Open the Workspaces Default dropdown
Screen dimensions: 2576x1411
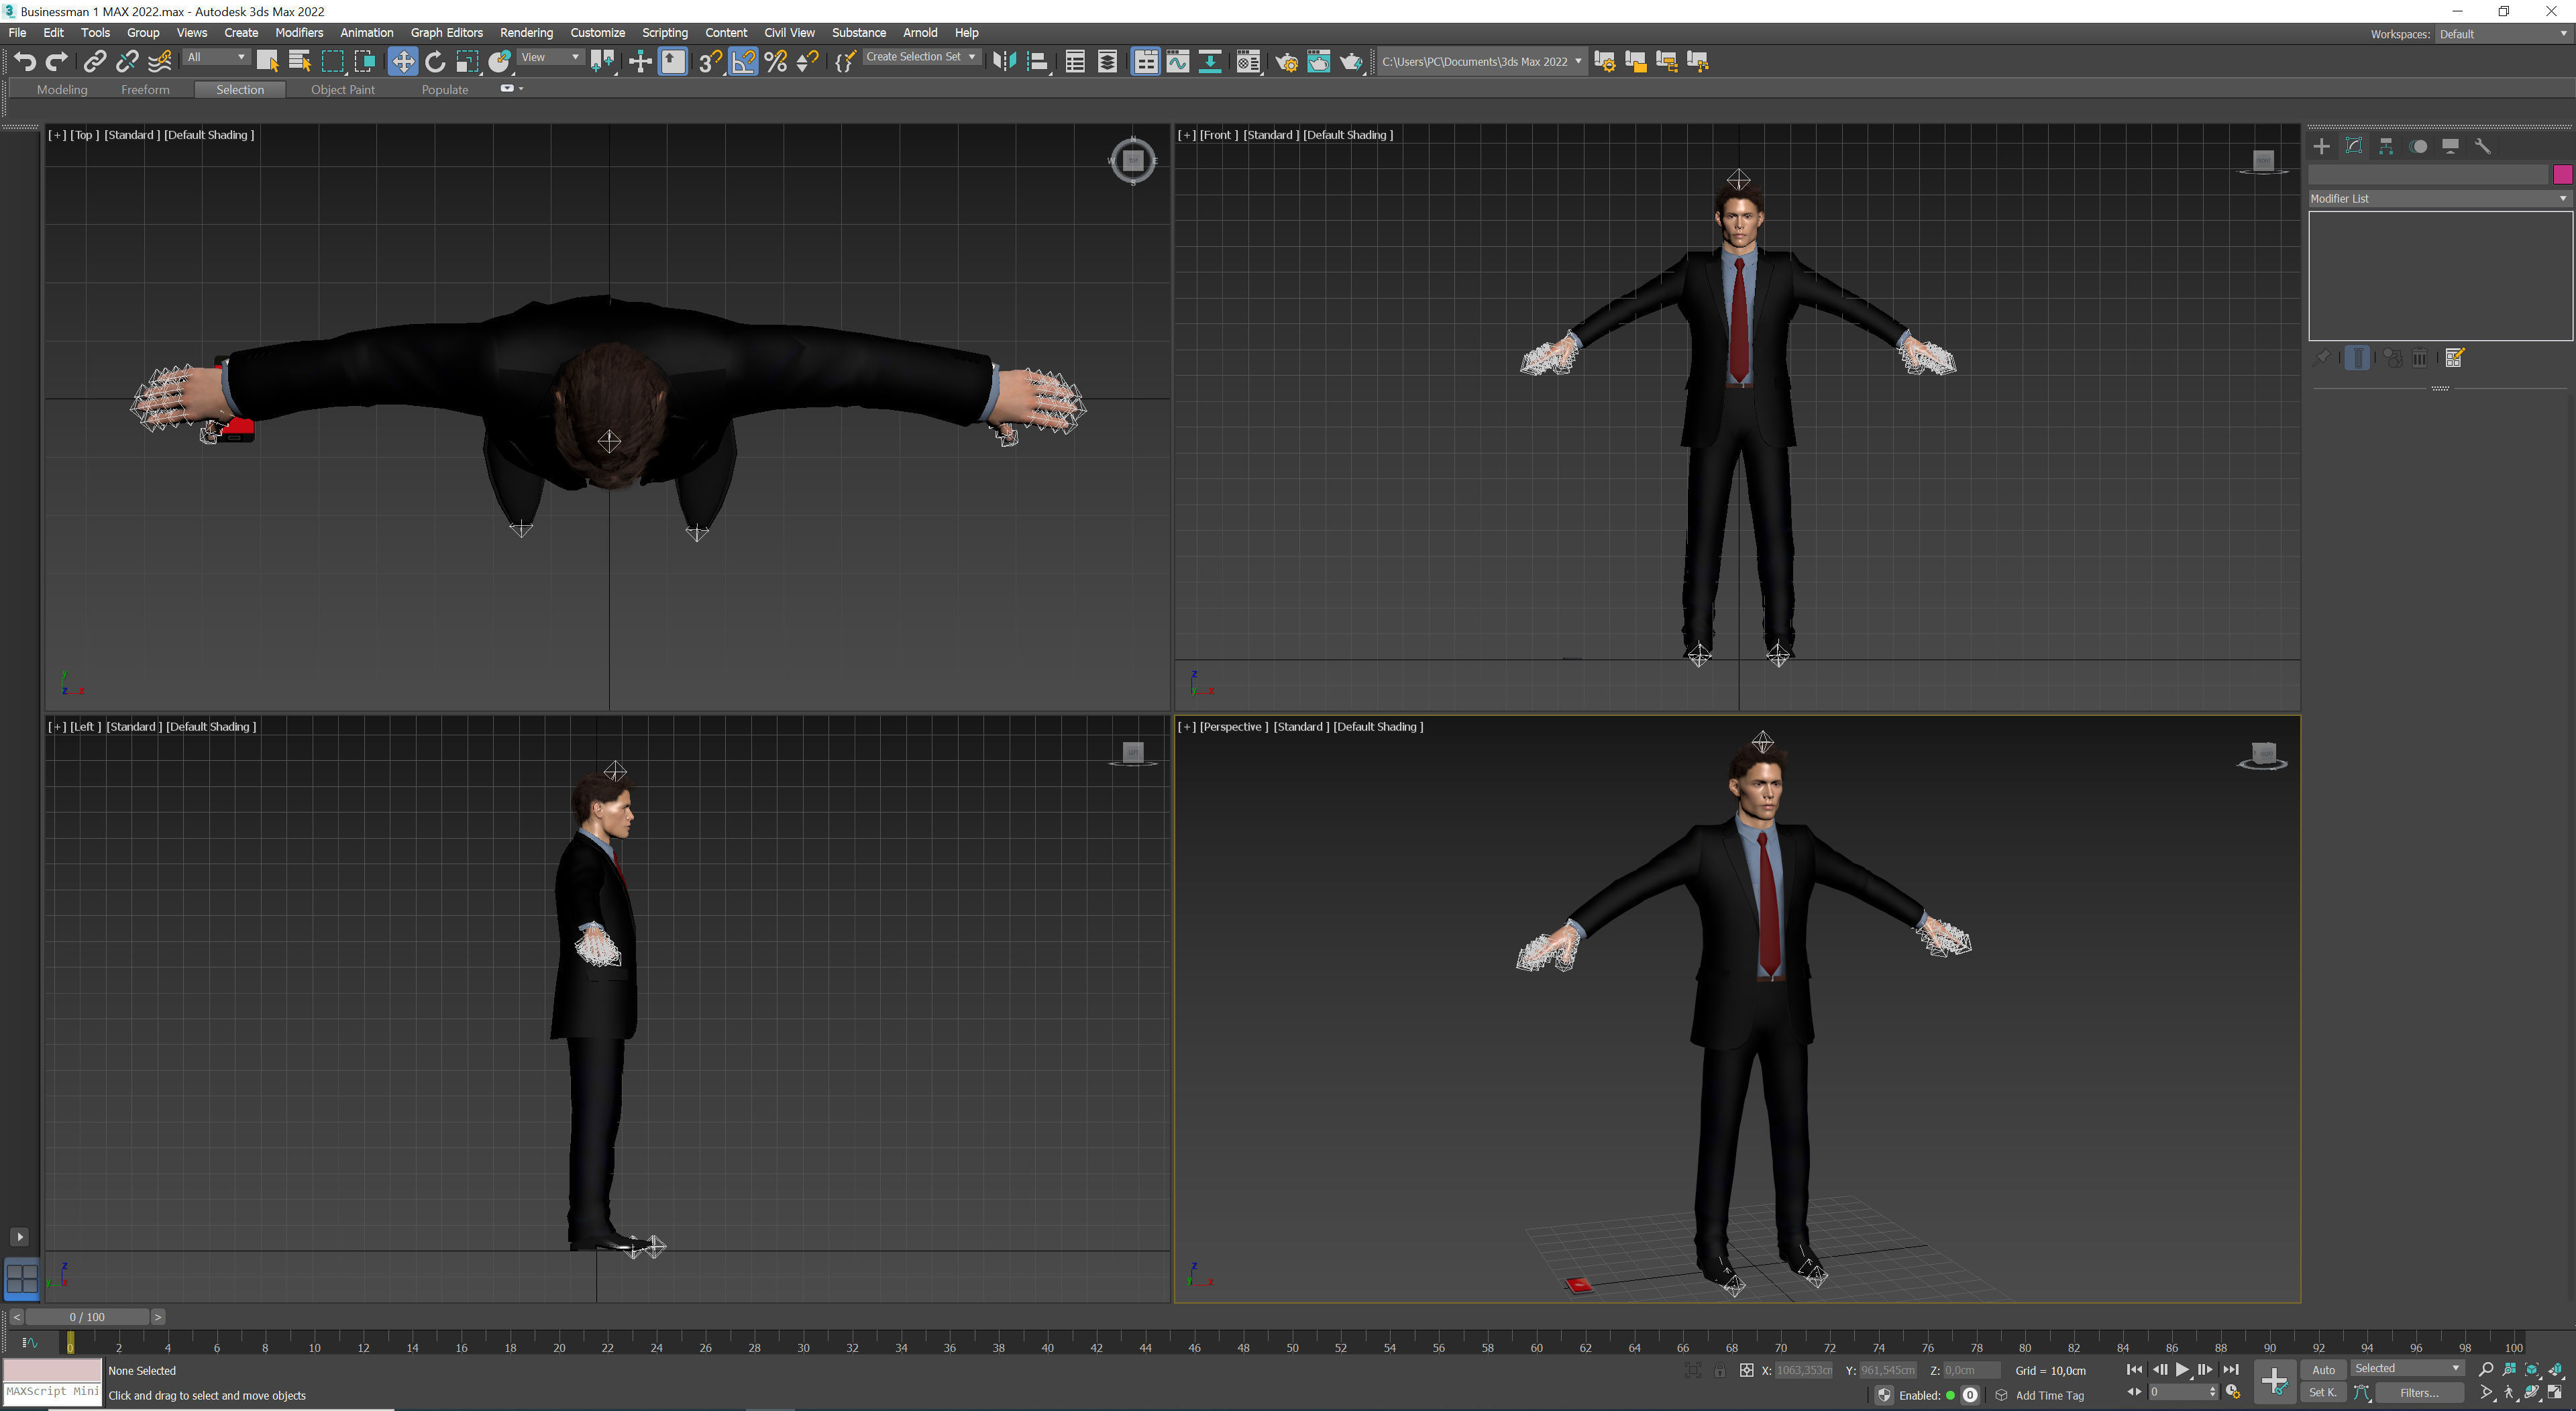(x=2503, y=34)
